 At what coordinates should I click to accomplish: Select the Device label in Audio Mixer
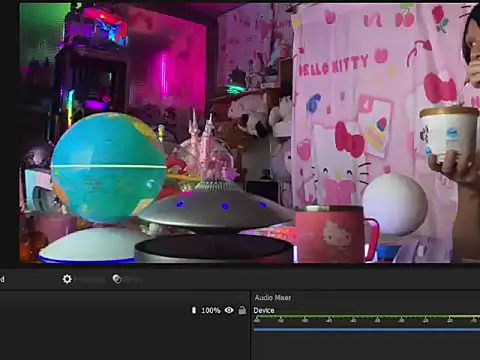pos(264,310)
